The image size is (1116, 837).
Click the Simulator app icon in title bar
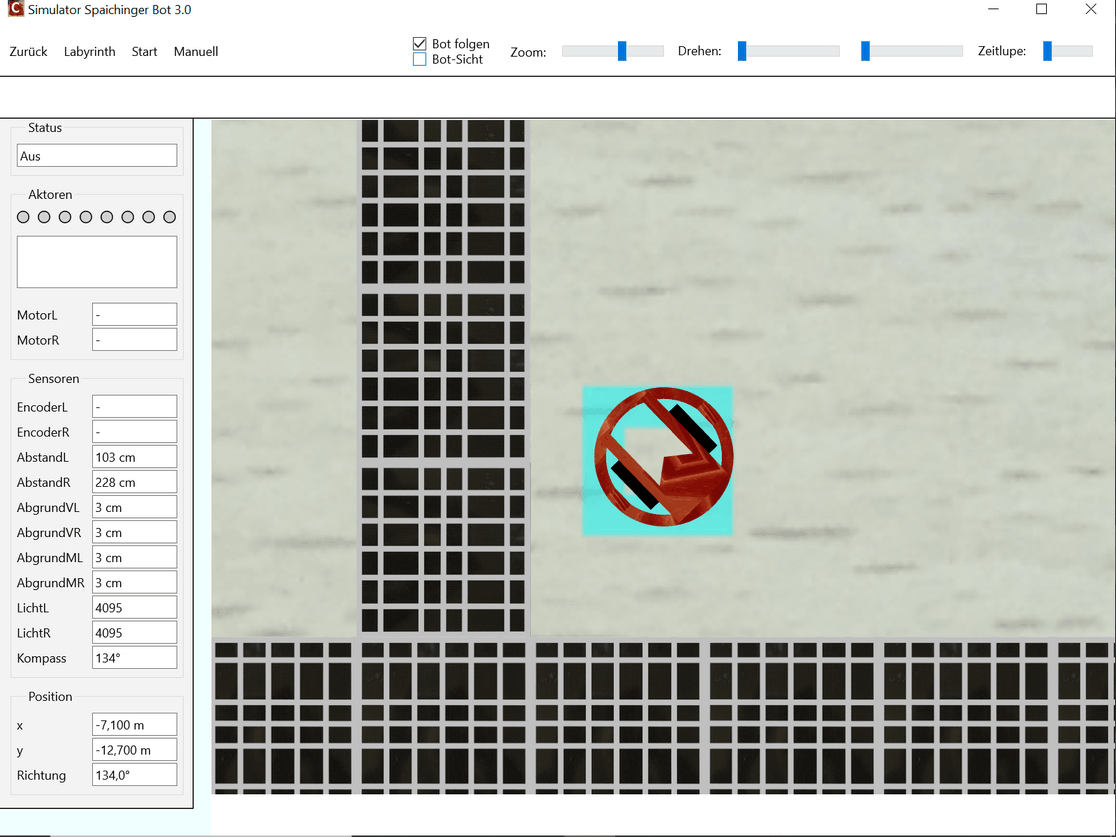[14, 10]
